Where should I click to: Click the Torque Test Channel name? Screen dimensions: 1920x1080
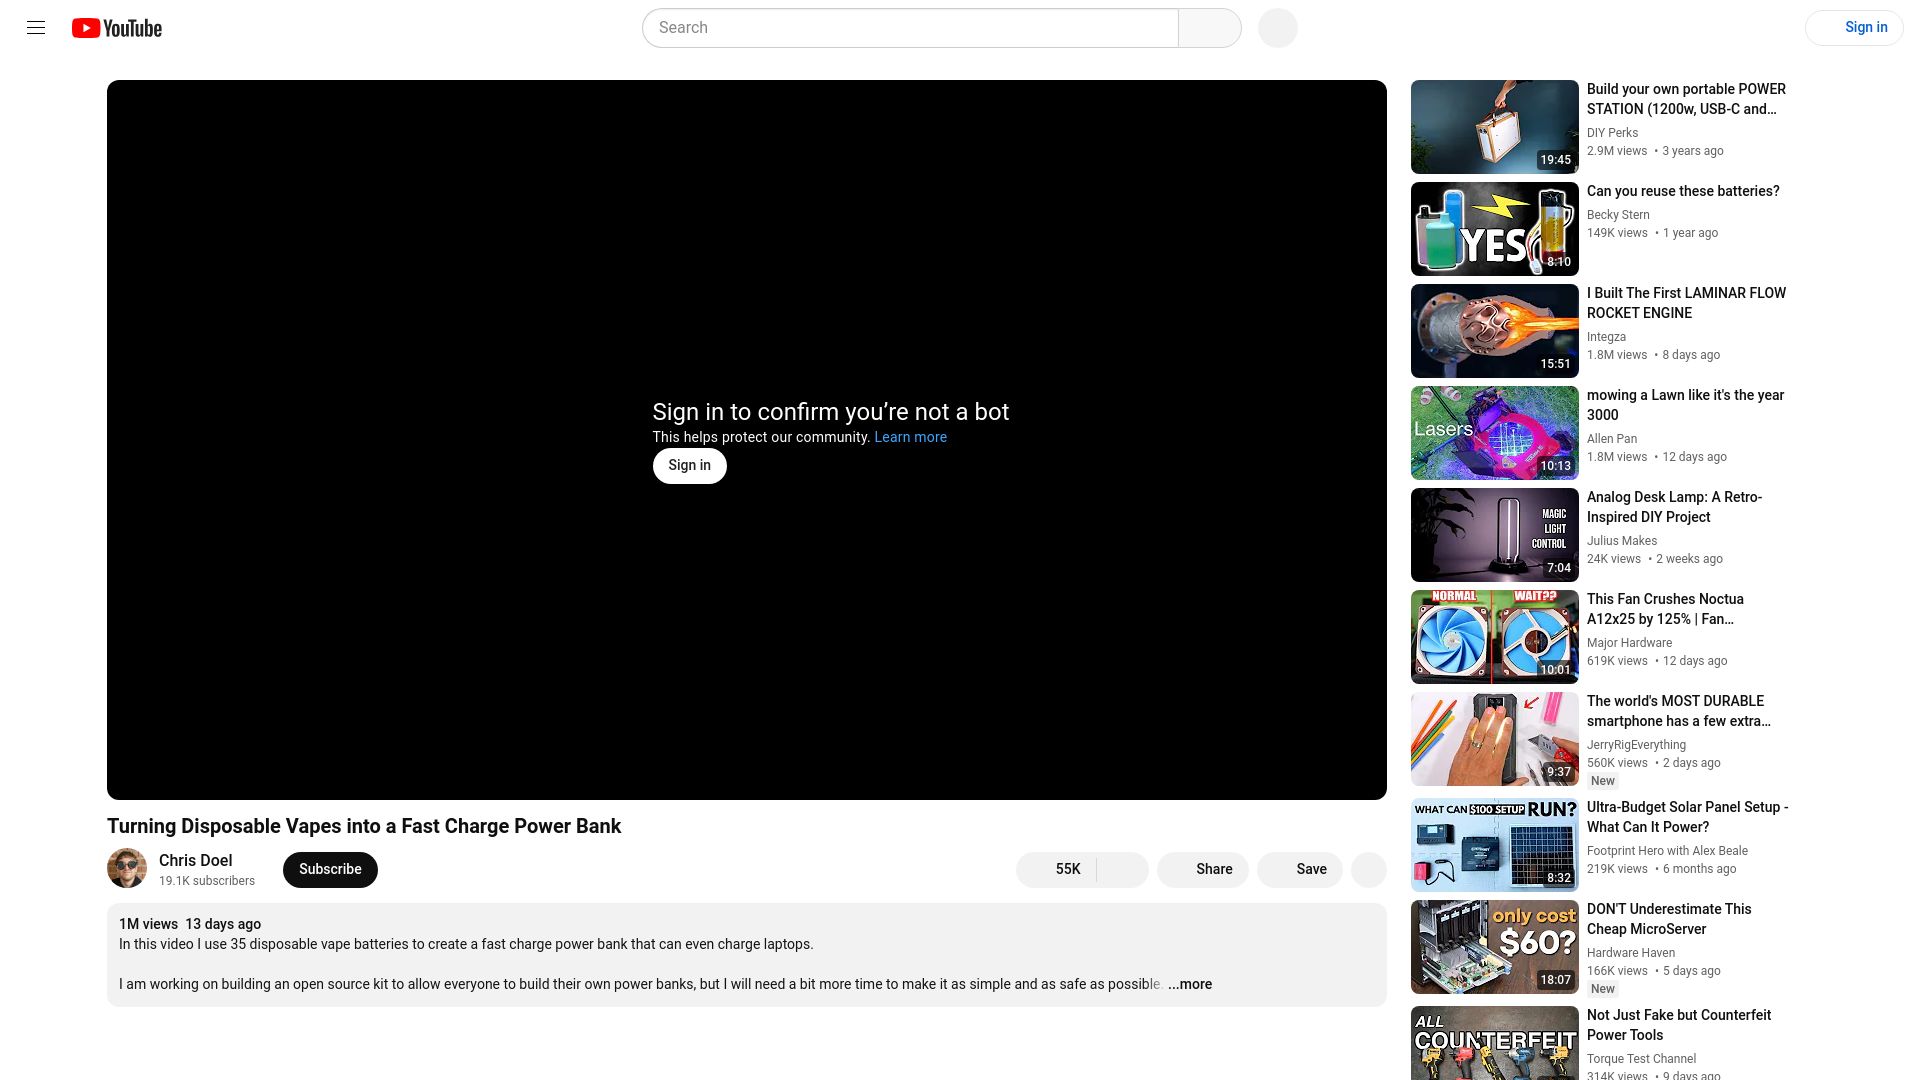pyautogui.click(x=1641, y=1059)
